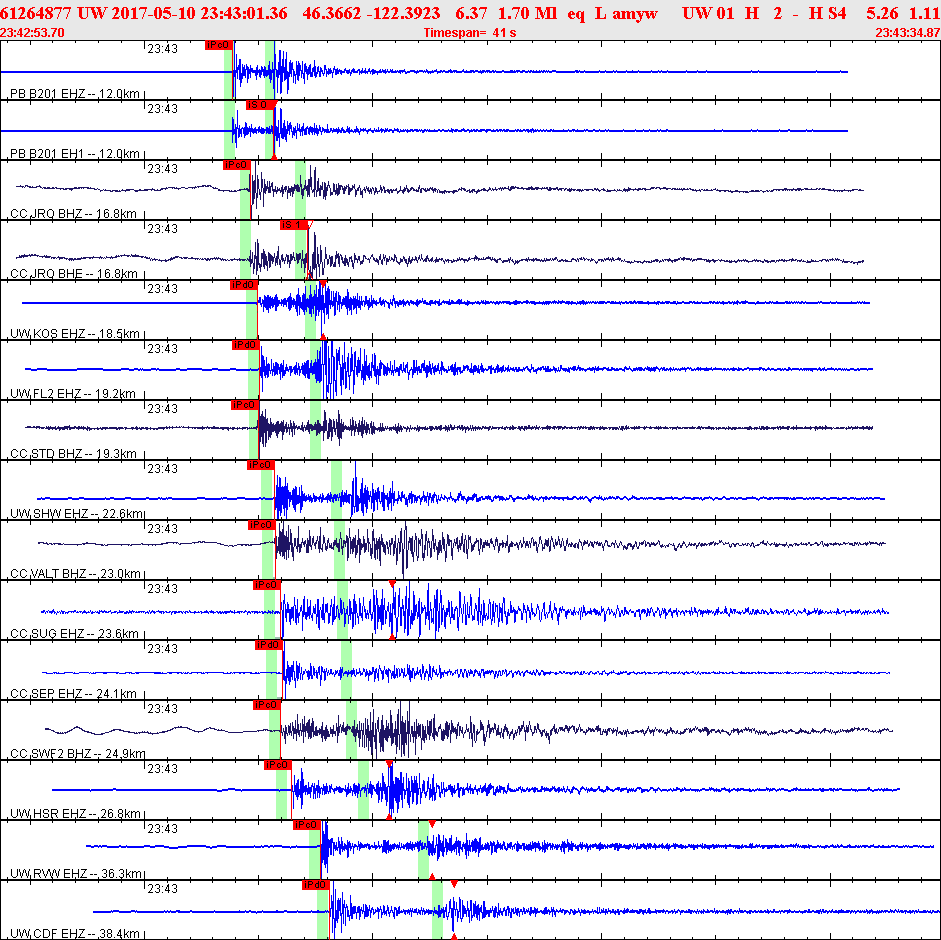Click the iPc0 pick flag on CC VALT BHZ
The height and width of the screenshot is (940, 941).
tap(262, 525)
